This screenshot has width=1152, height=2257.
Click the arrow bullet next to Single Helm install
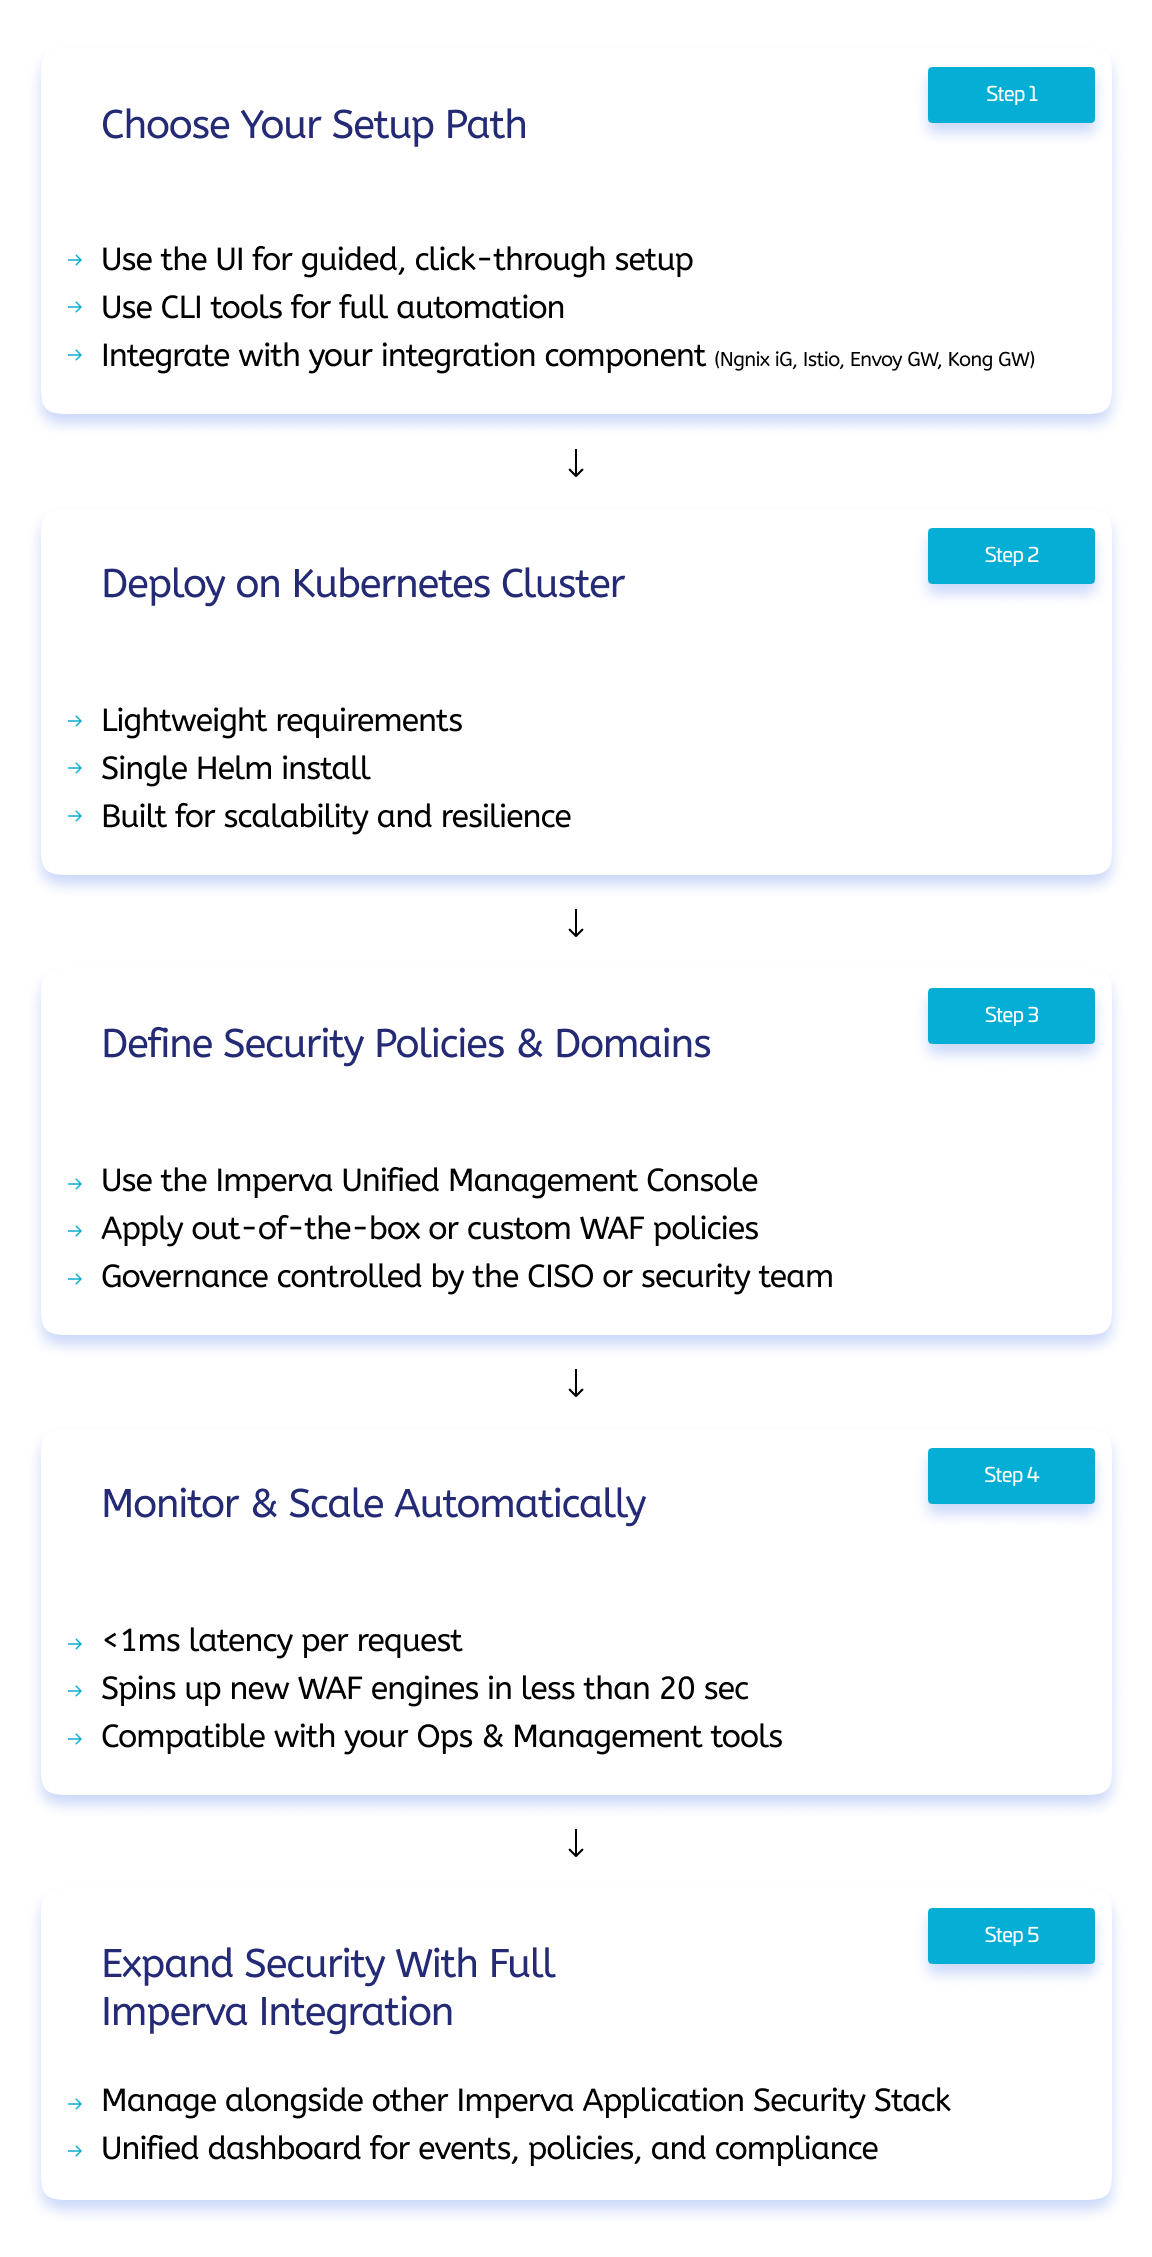tap(75, 768)
